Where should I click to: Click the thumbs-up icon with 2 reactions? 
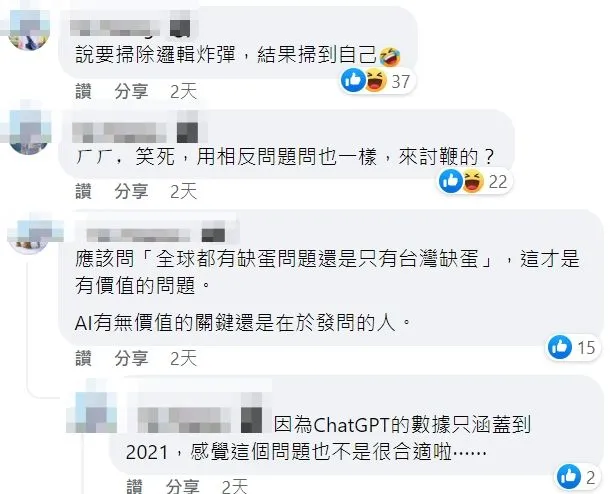click(x=569, y=476)
